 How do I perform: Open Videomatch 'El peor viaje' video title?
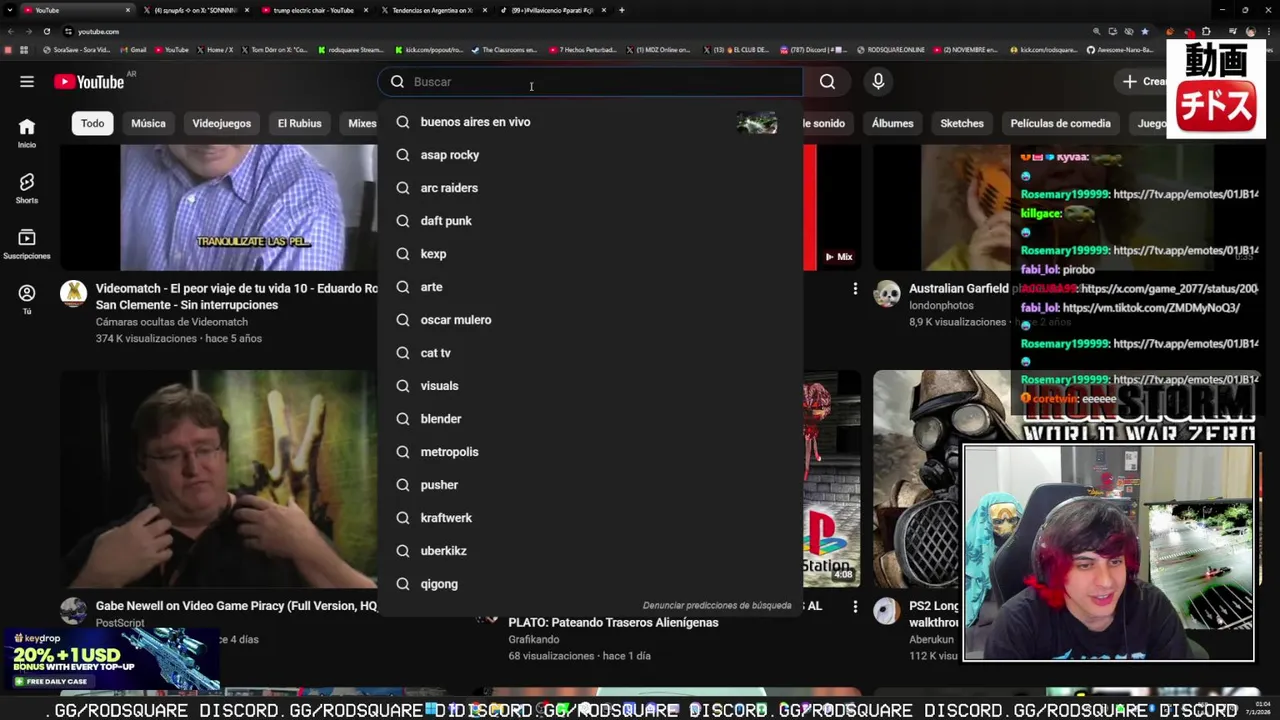point(236,297)
